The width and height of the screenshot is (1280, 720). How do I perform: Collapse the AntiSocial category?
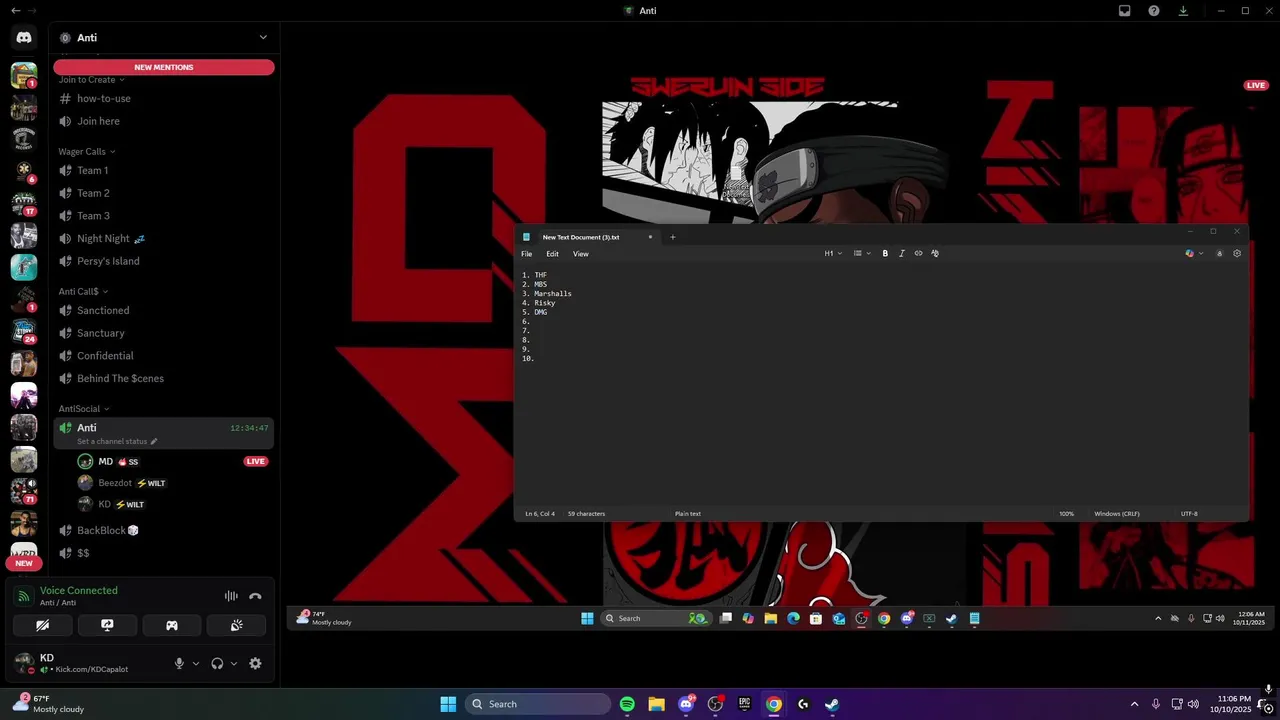(84, 409)
